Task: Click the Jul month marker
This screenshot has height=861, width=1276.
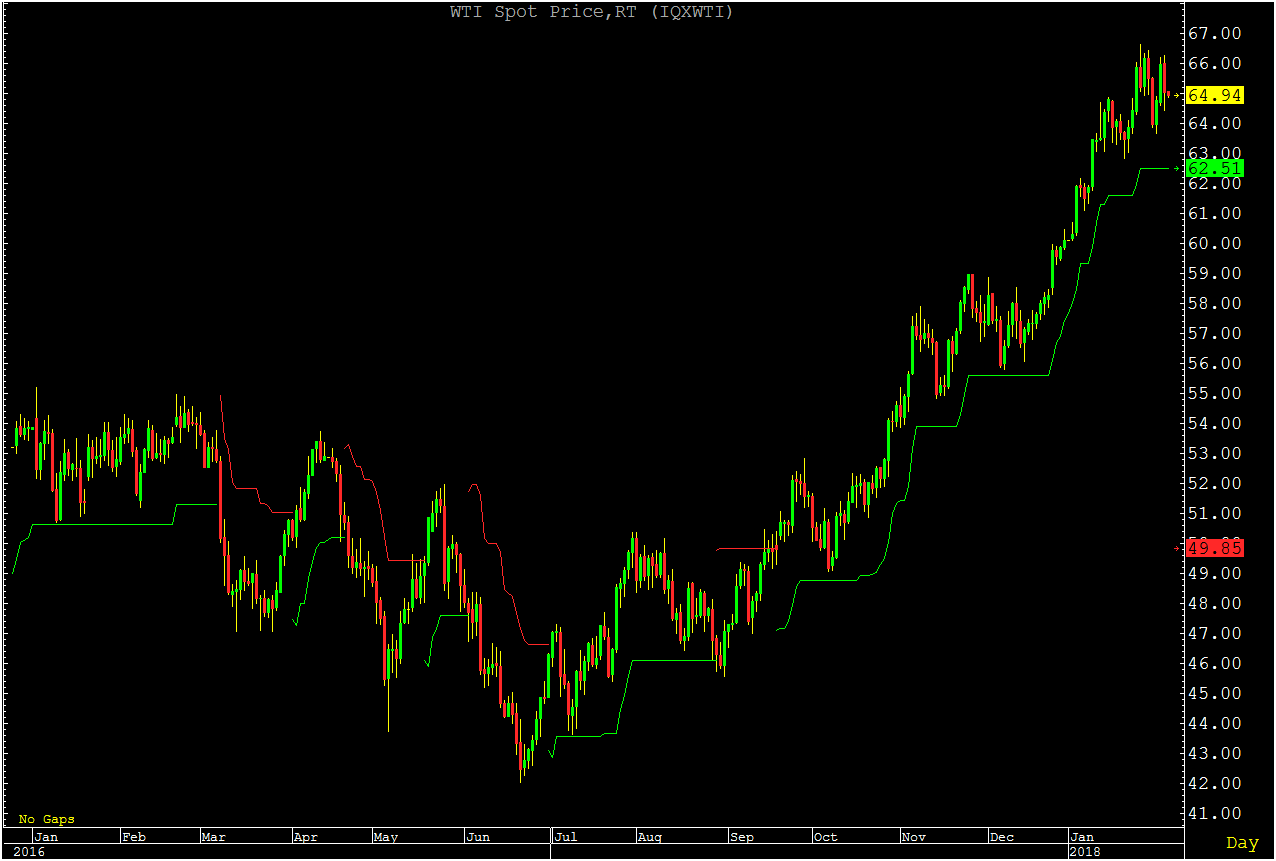Action: click(x=565, y=837)
